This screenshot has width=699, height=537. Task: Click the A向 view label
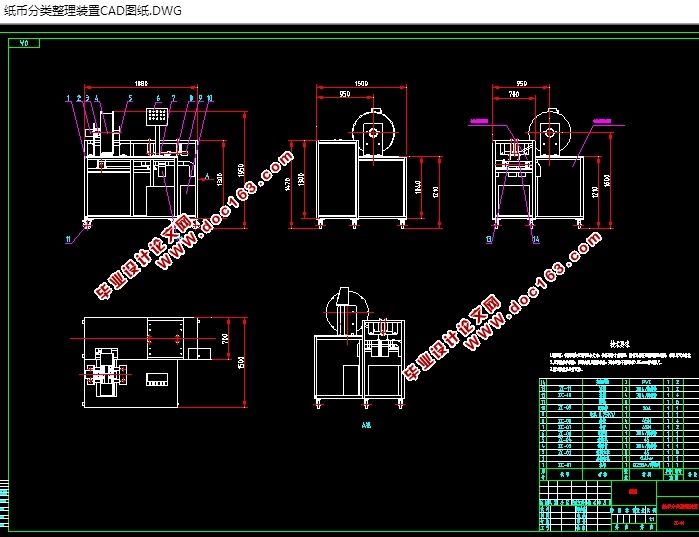pos(366,426)
